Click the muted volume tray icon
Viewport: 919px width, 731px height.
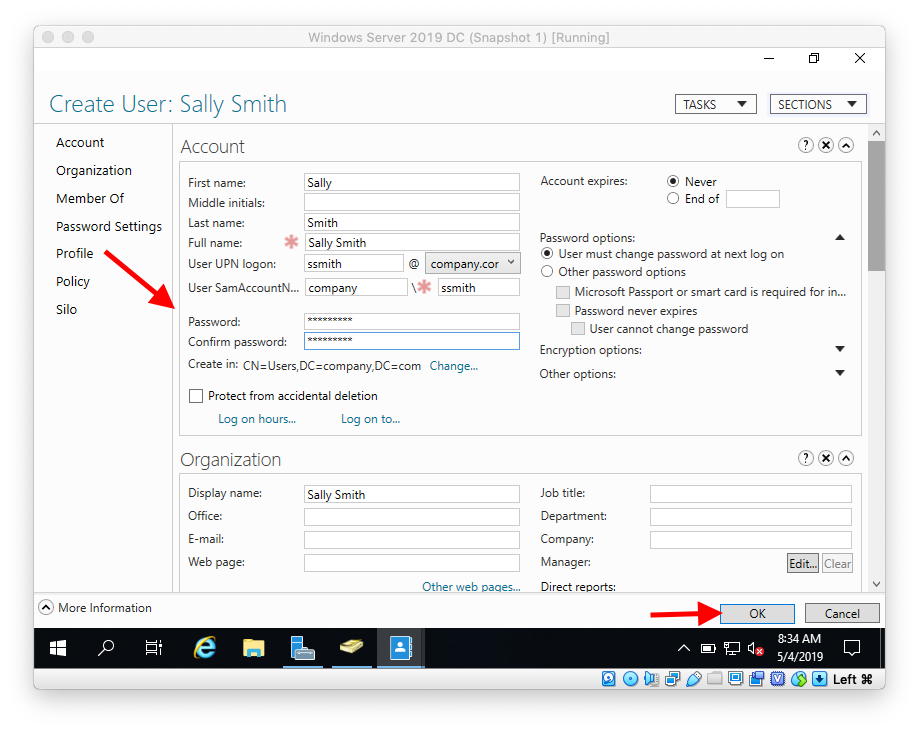tap(755, 648)
